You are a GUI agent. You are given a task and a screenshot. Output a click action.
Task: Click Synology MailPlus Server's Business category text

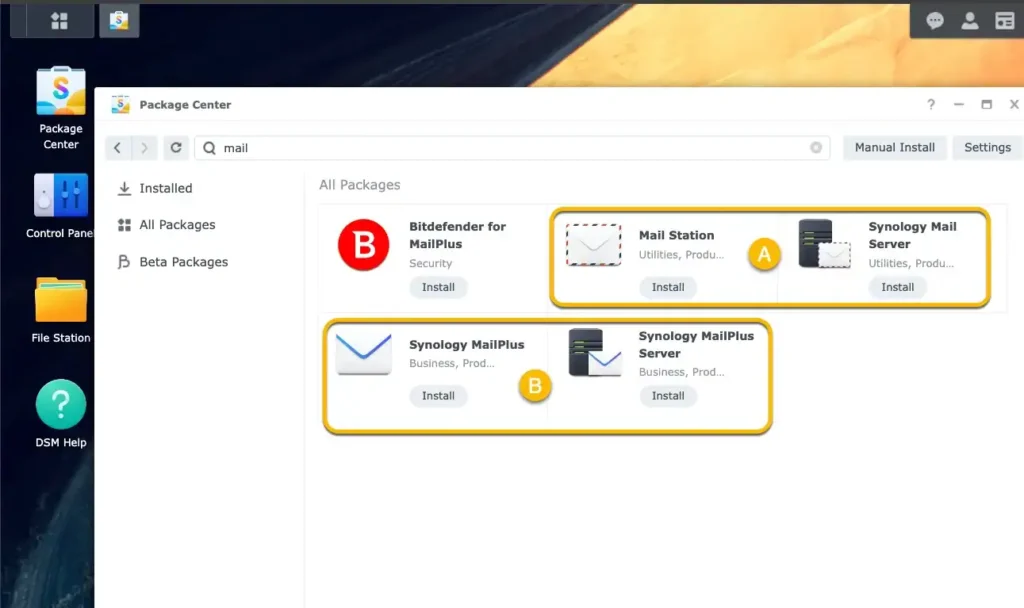[x=681, y=372]
